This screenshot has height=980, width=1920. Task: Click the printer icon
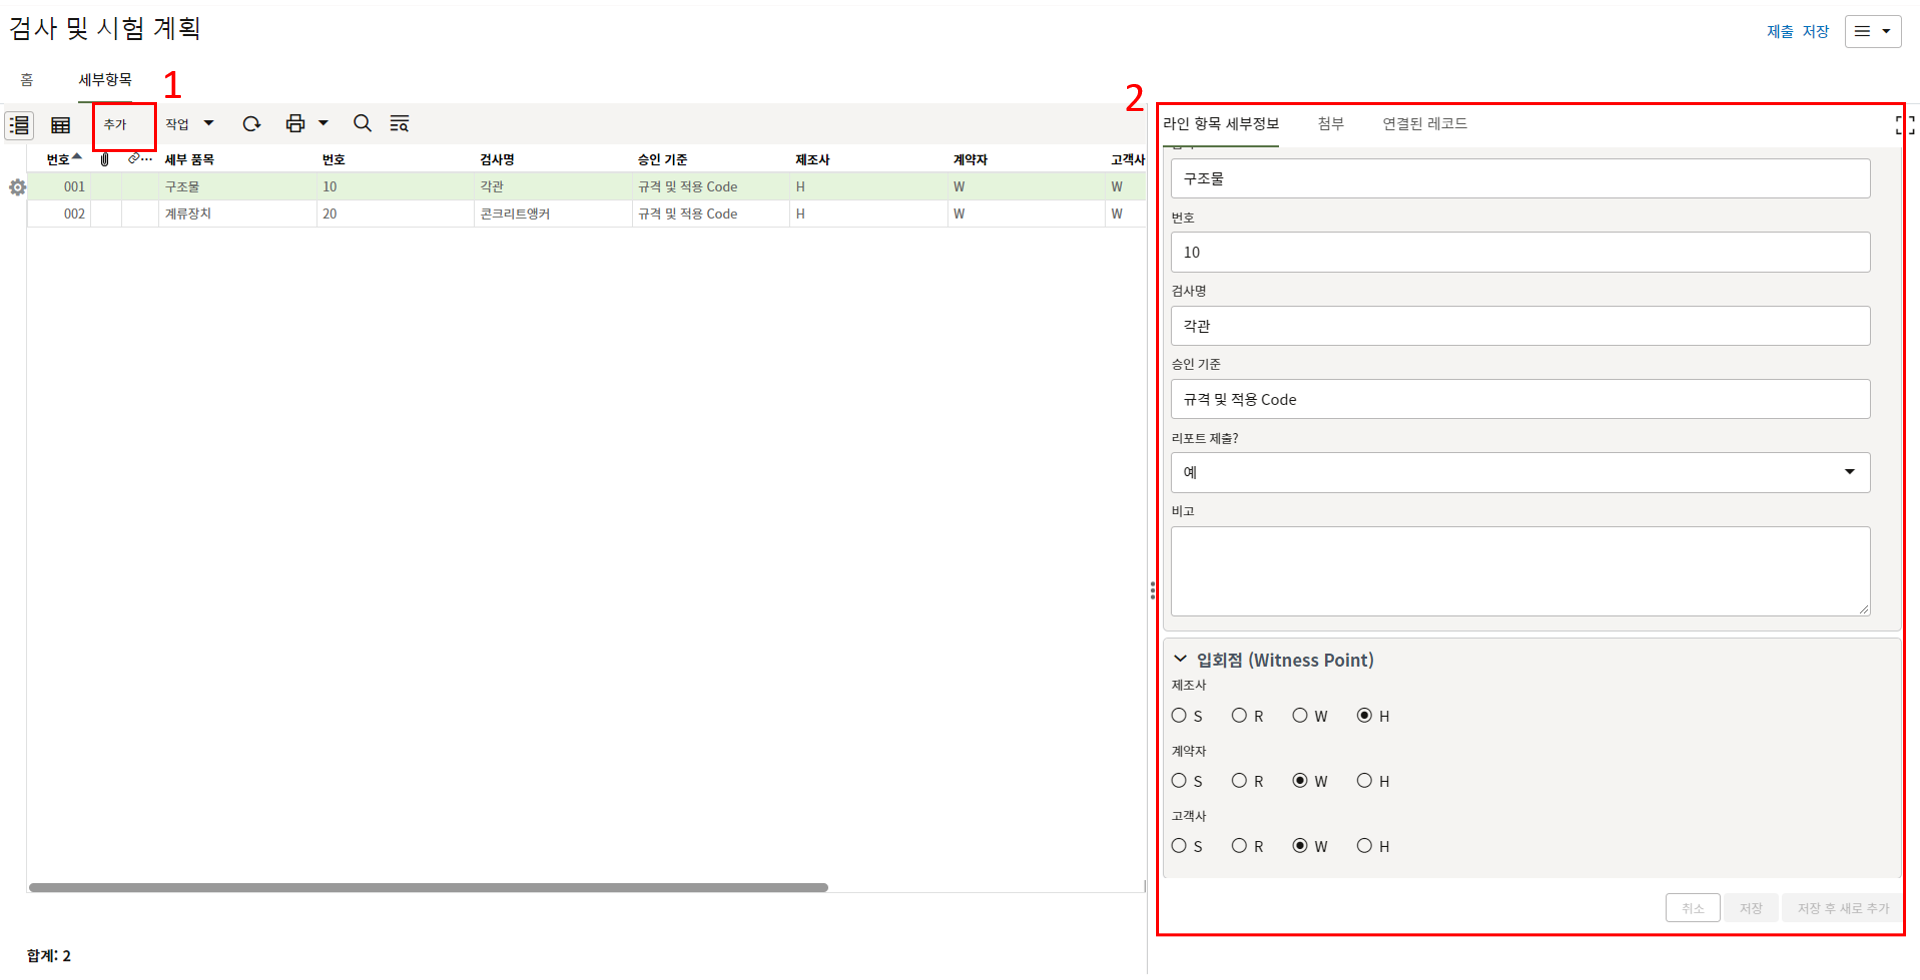pyautogui.click(x=295, y=124)
